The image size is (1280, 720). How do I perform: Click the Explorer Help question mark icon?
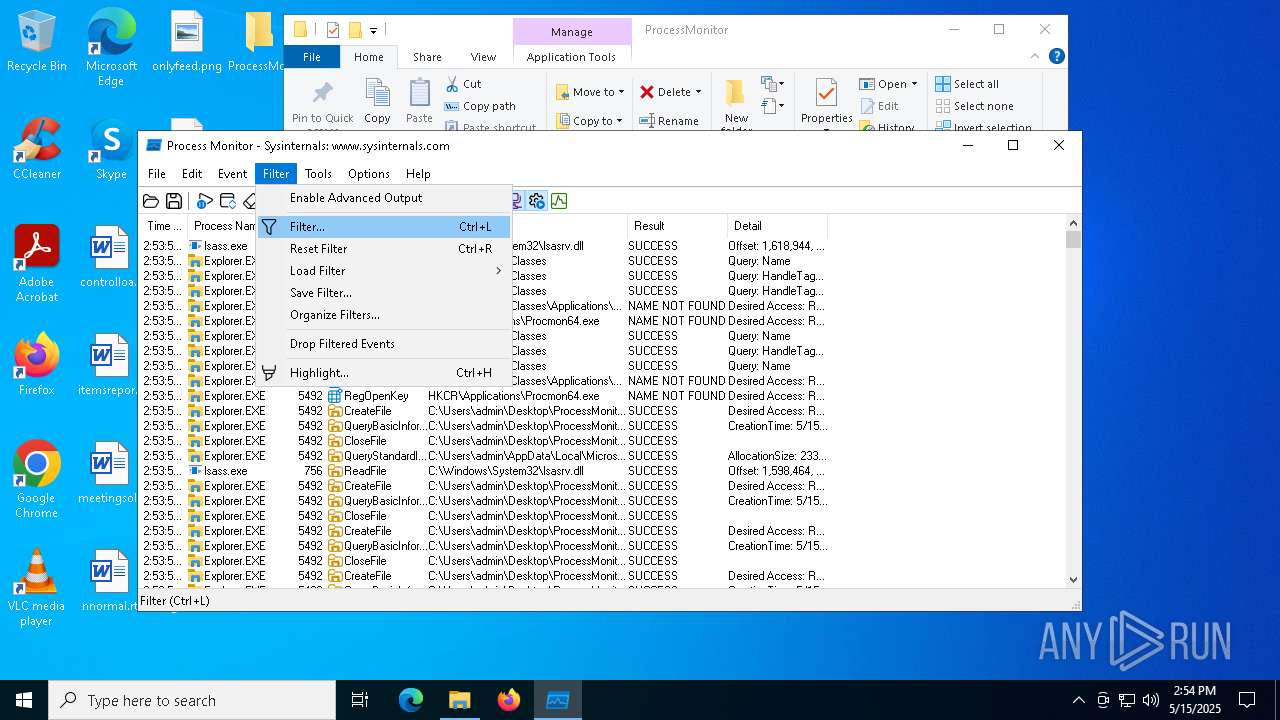[1057, 57]
